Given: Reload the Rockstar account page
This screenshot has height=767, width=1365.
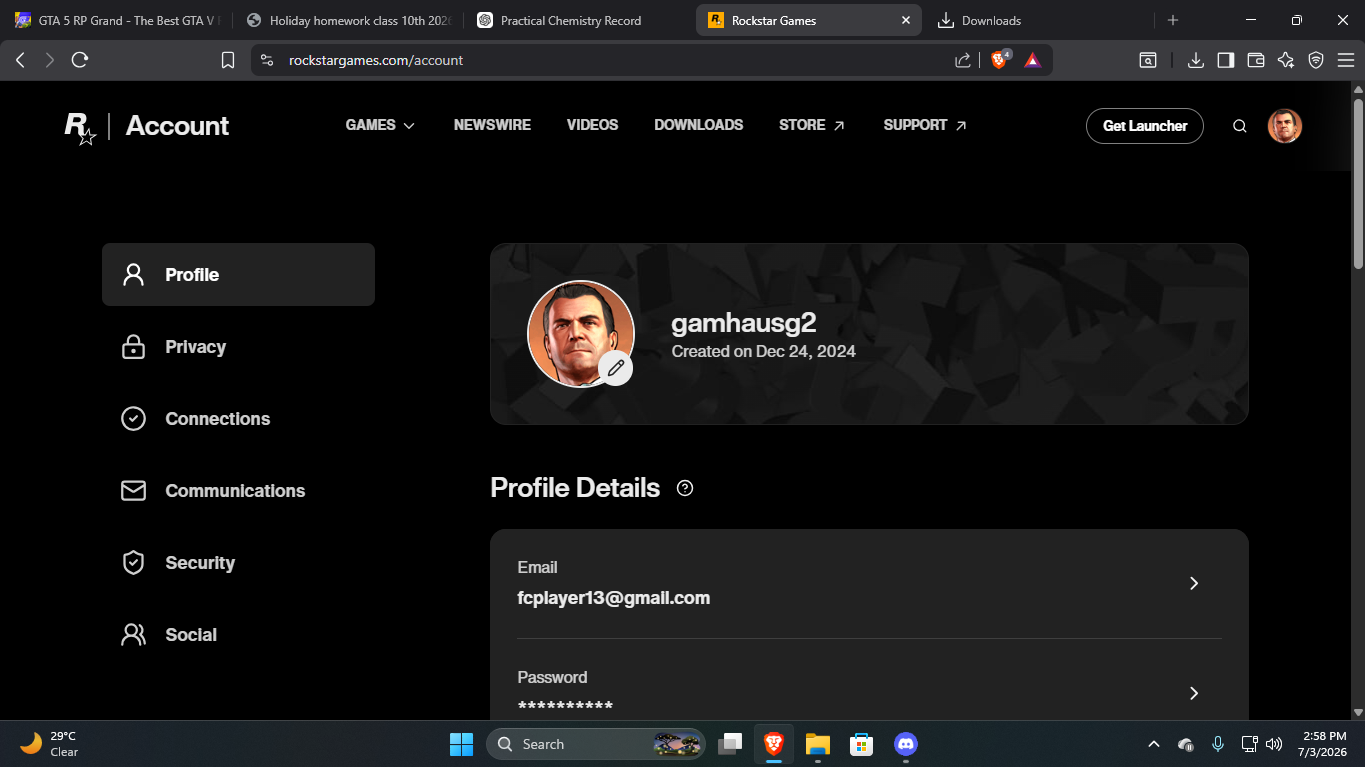Looking at the screenshot, I should click(80, 60).
